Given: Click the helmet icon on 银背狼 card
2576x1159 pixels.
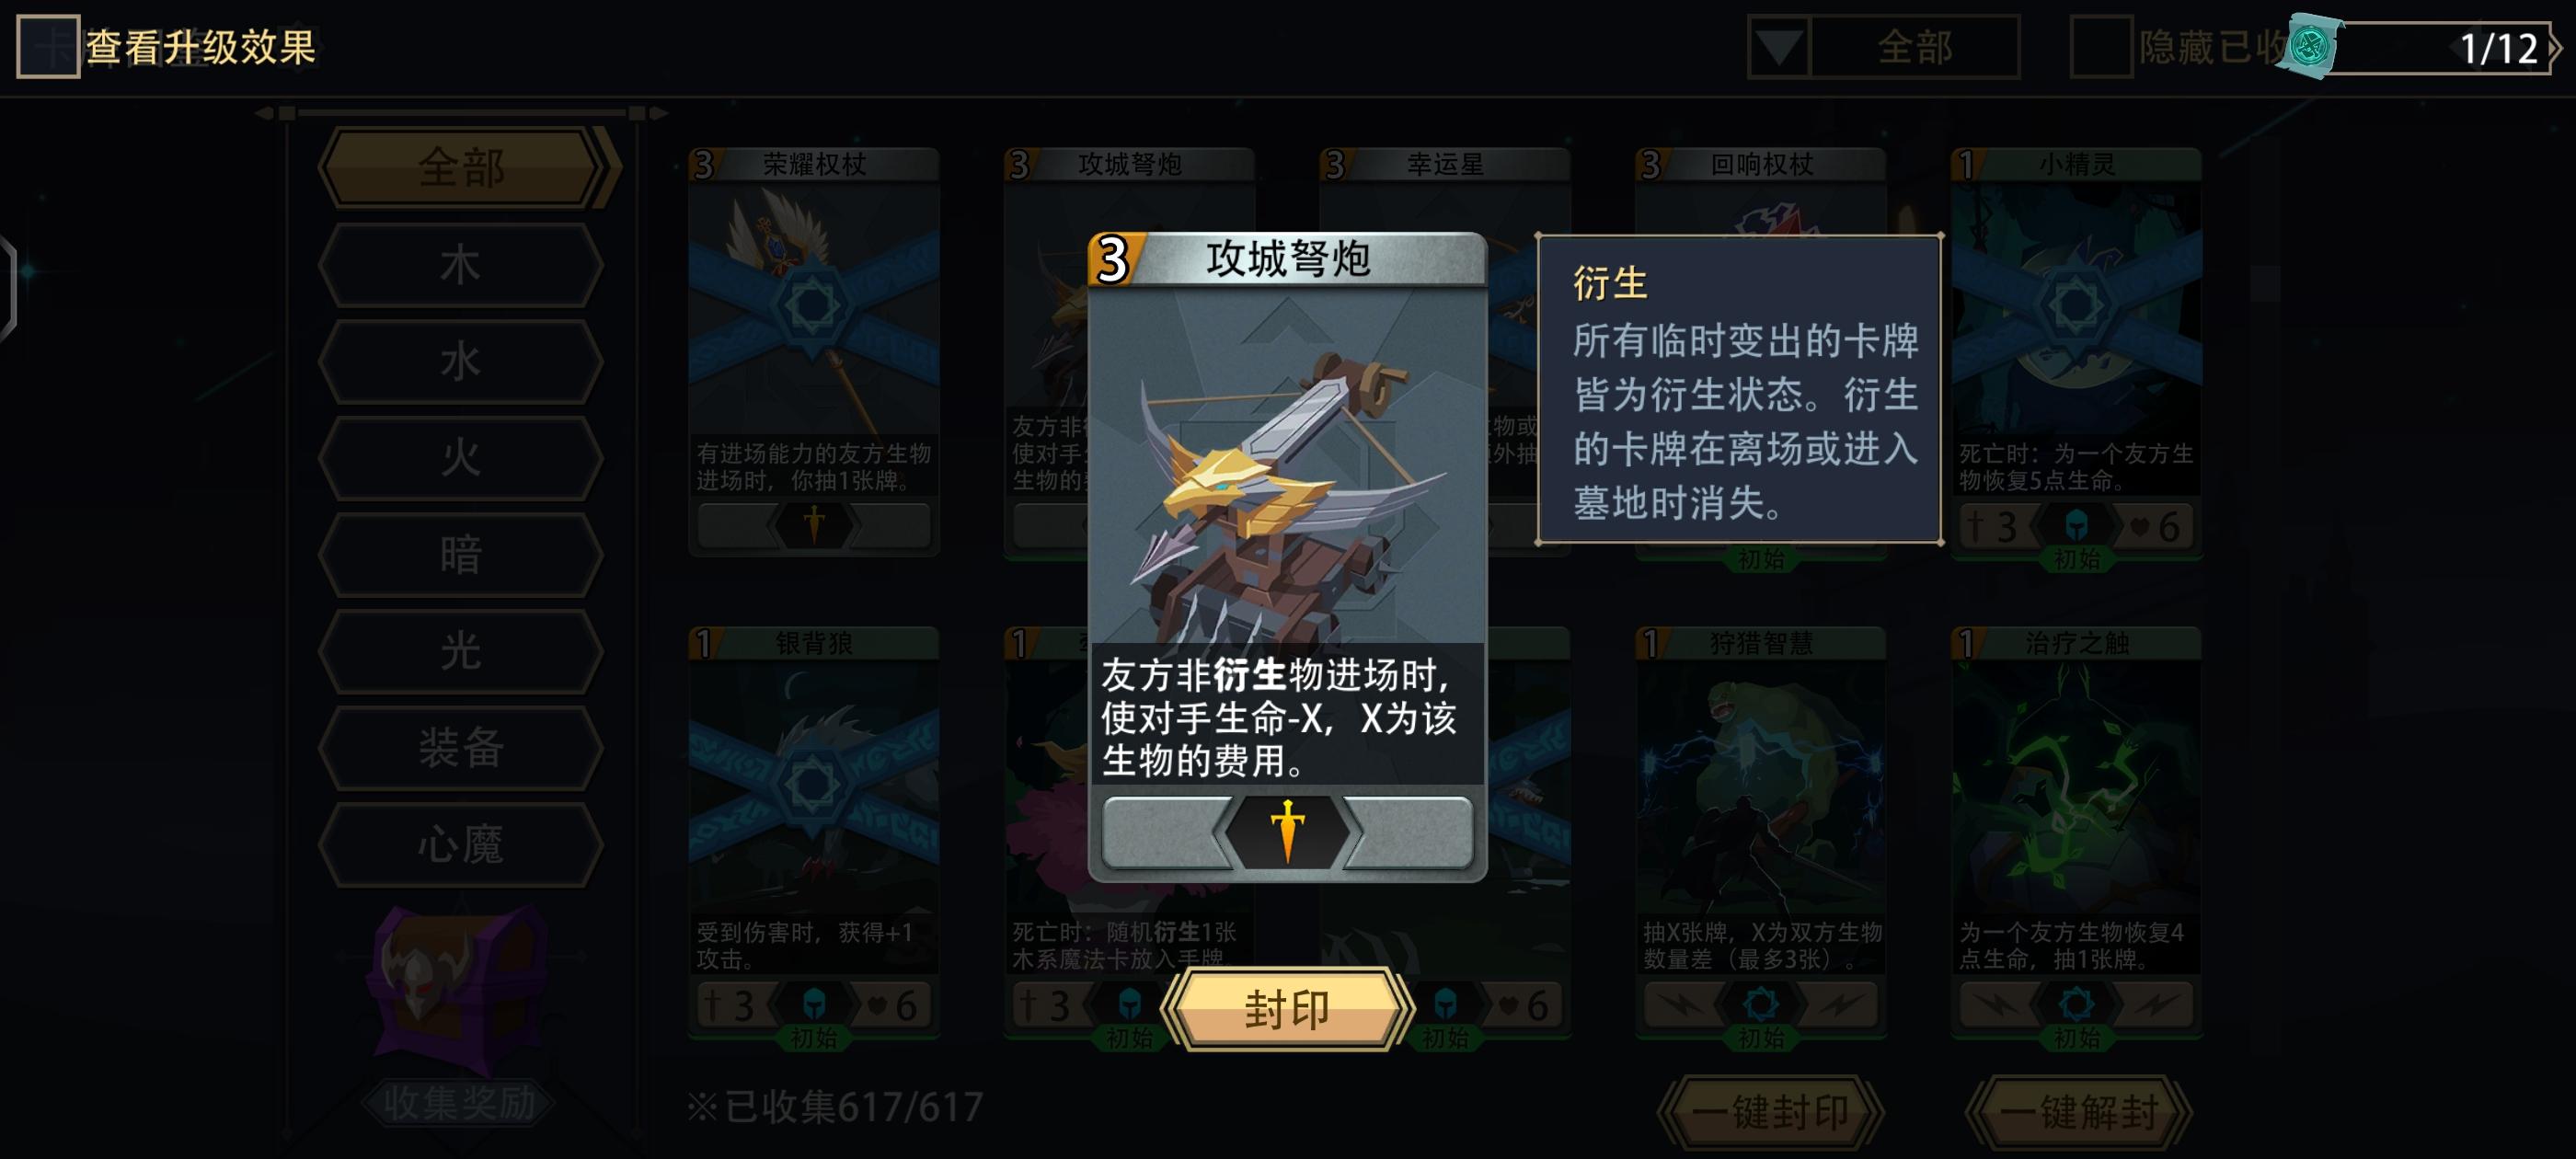Looking at the screenshot, I should pos(814,1004).
